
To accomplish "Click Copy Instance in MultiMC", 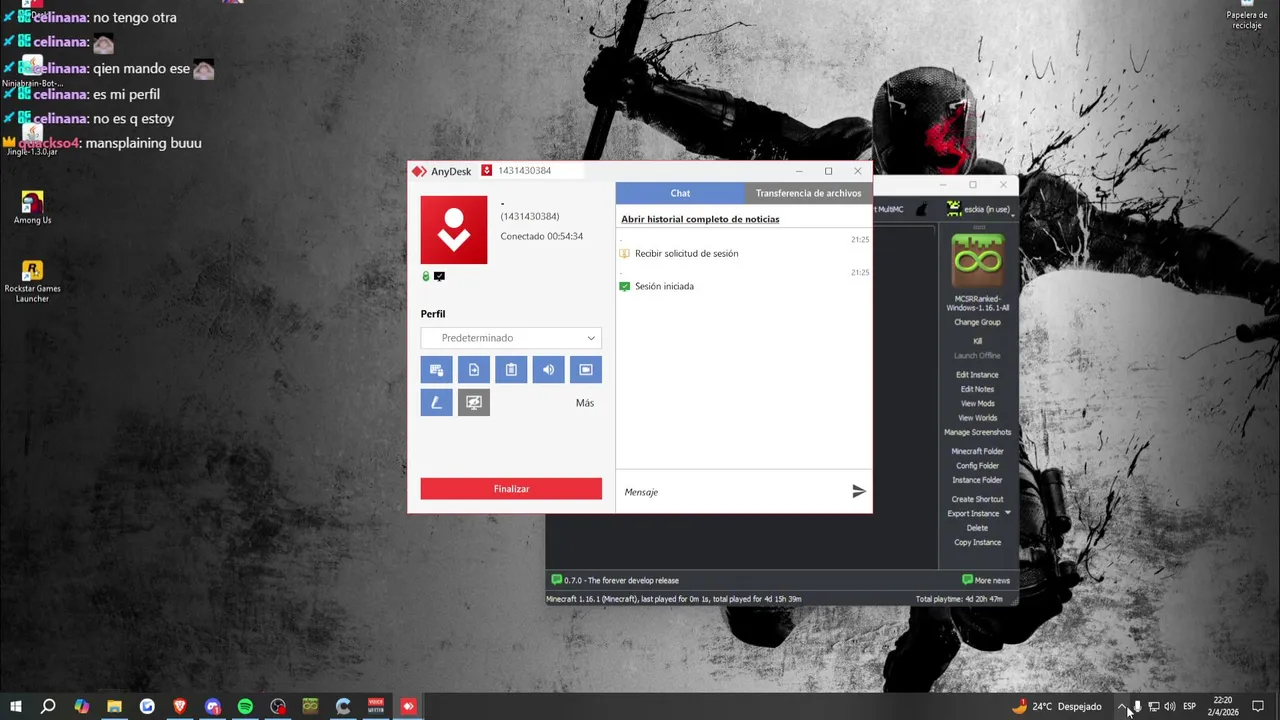I will tap(977, 543).
